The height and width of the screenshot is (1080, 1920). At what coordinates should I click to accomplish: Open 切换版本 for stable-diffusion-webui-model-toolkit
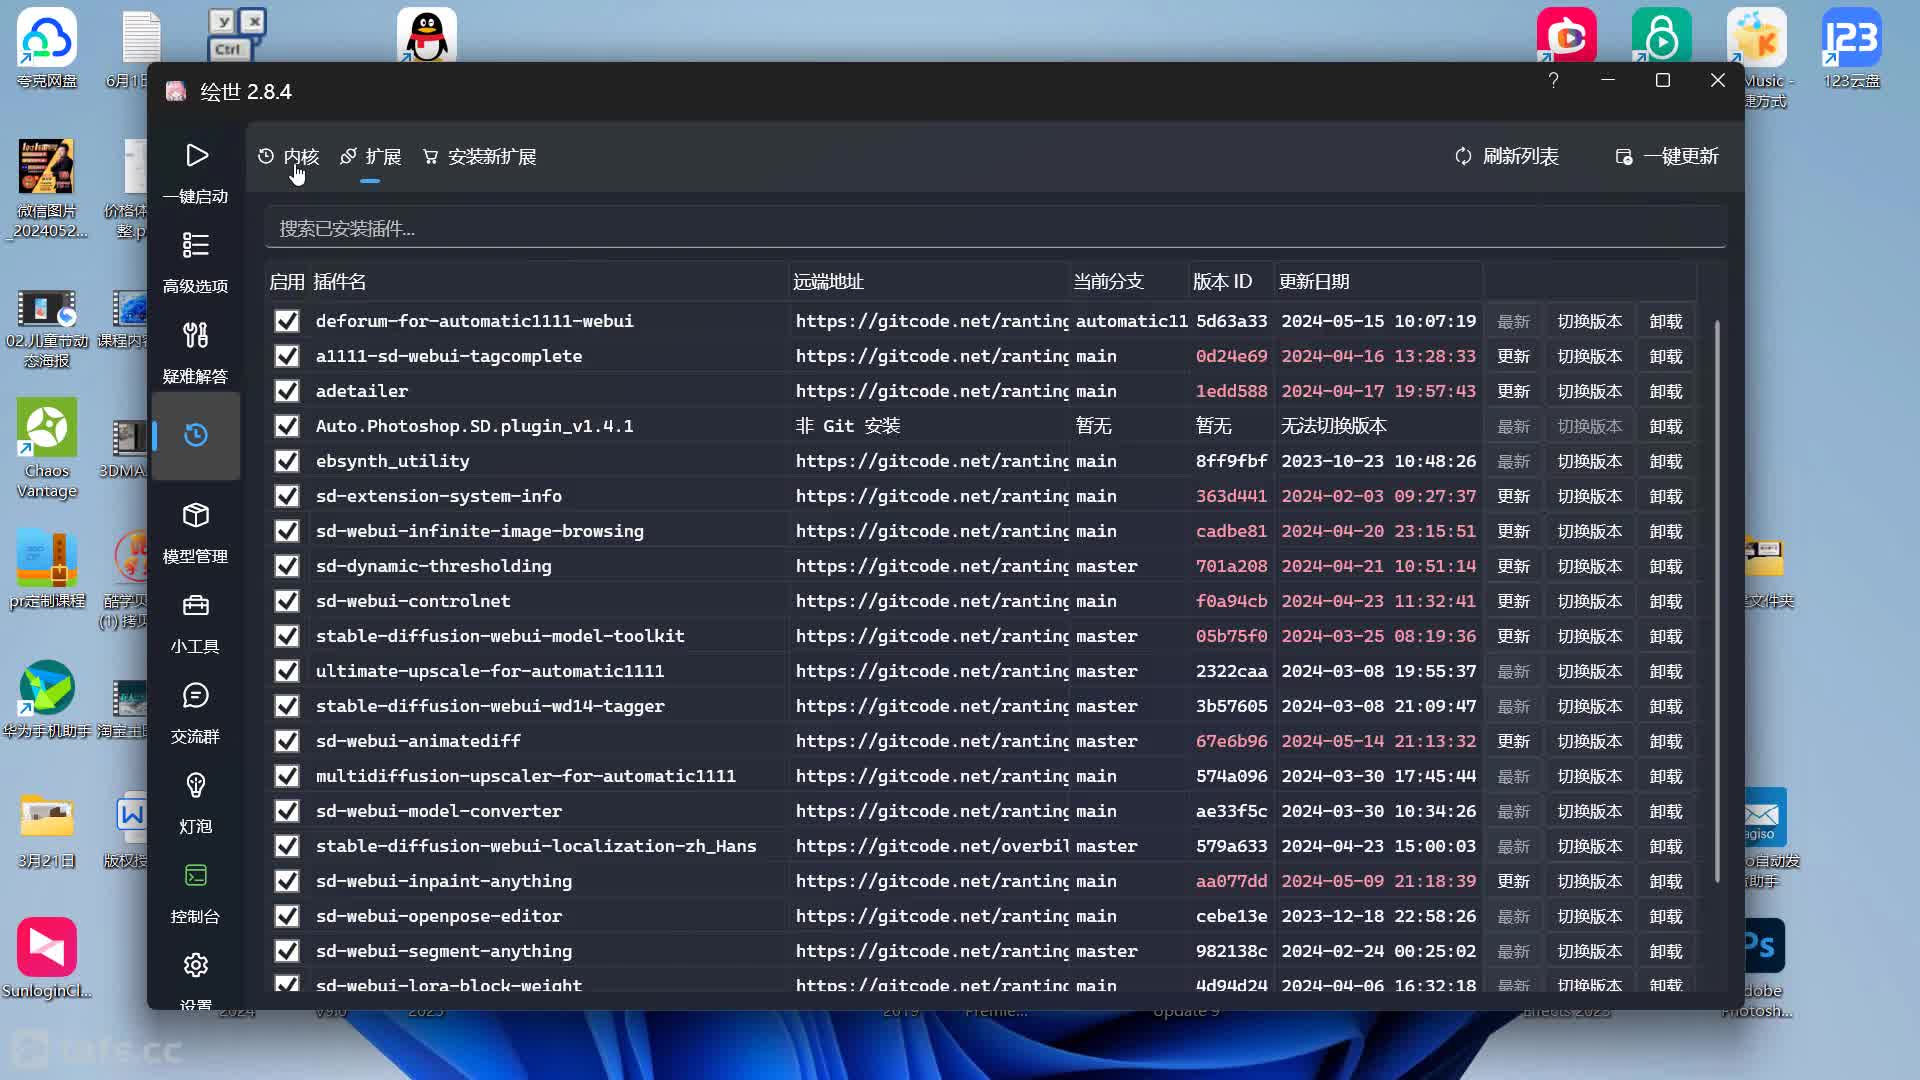pos(1590,636)
